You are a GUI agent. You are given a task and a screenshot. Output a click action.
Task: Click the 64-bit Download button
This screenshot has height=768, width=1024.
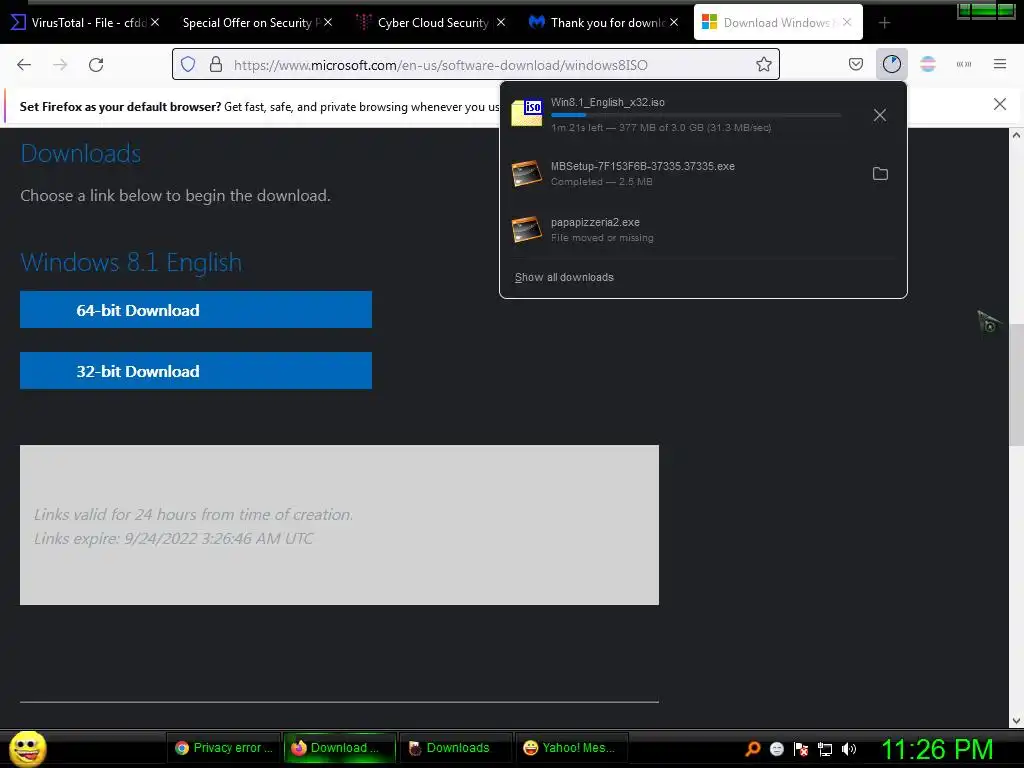pos(196,310)
